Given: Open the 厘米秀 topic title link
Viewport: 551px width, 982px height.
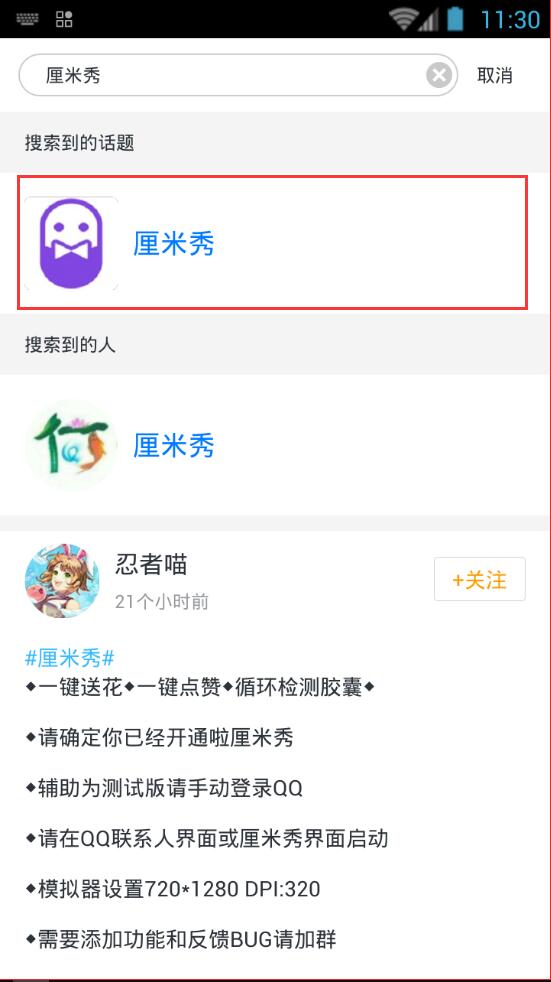Looking at the screenshot, I should [x=173, y=244].
